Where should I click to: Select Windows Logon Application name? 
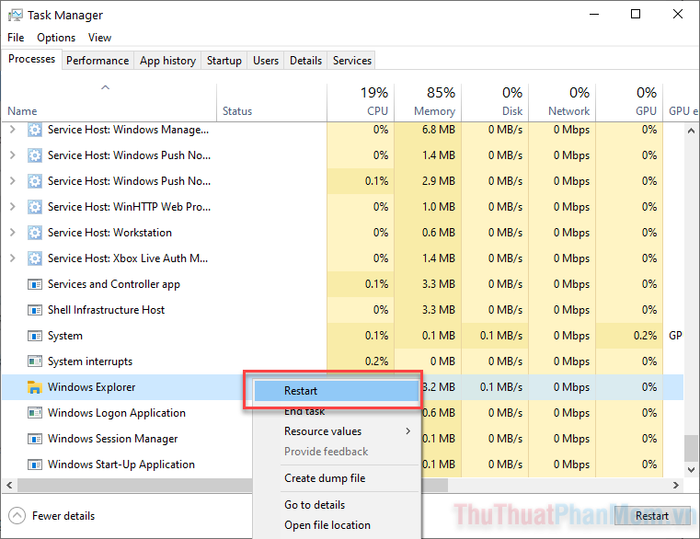pyautogui.click(x=117, y=413)
